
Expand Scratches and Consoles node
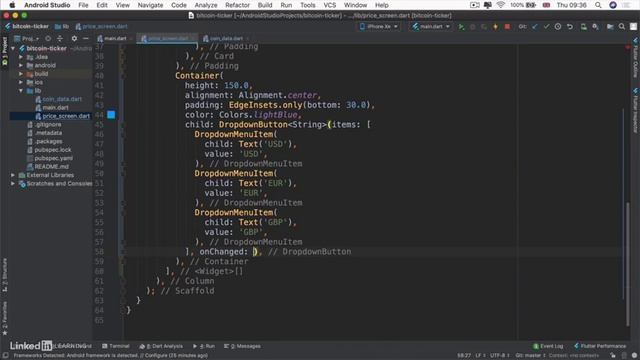click(x=13, y=184)
